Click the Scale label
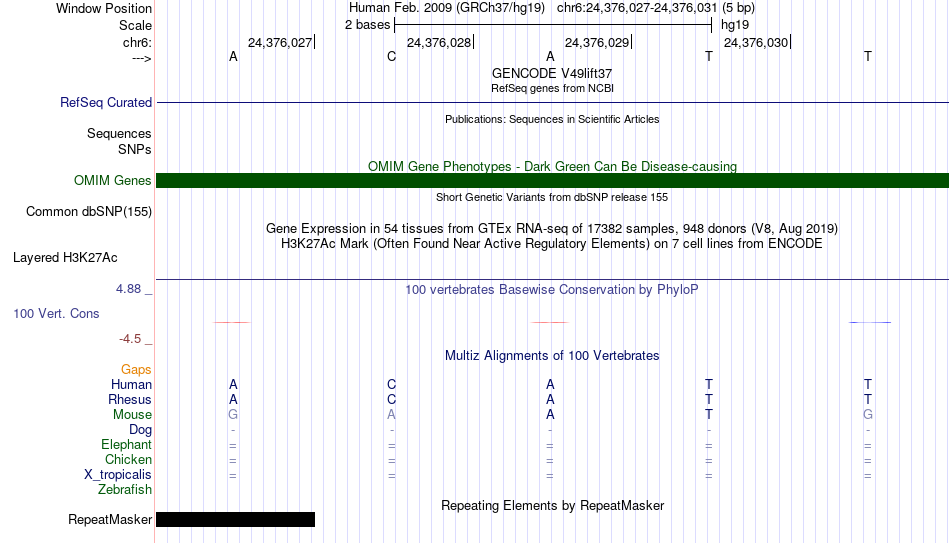 pos(135,25)
